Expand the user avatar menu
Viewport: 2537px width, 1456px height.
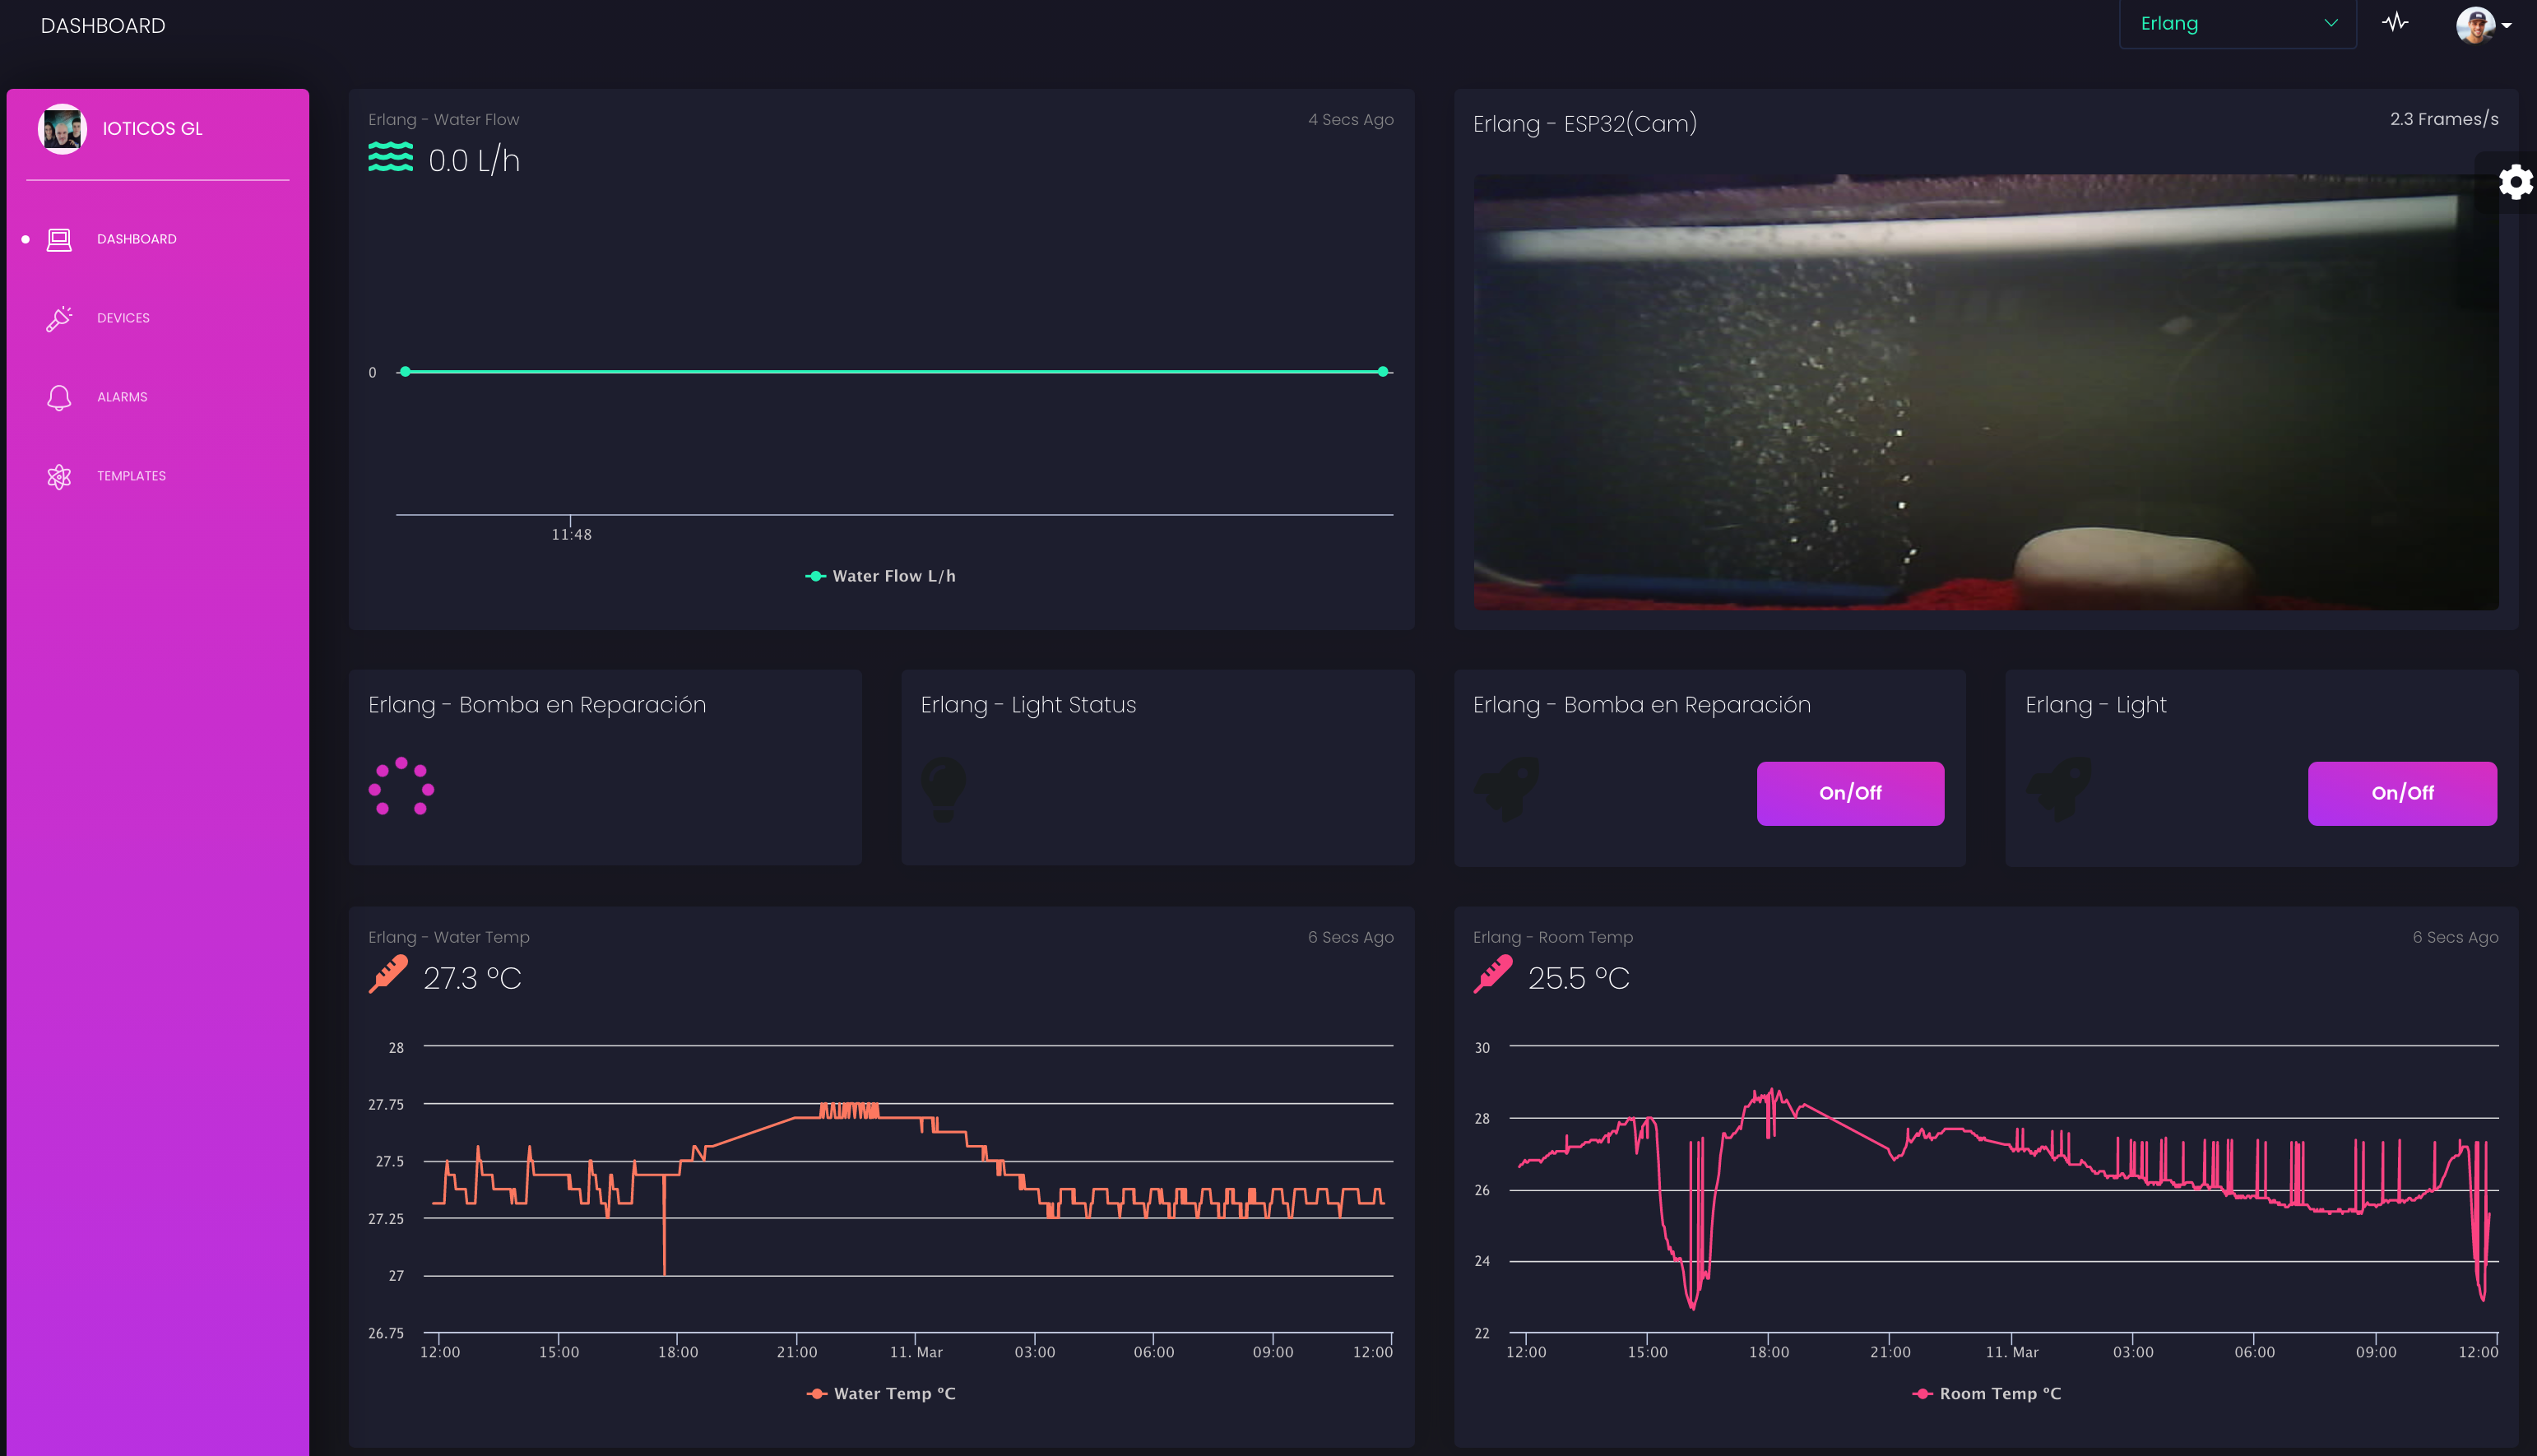click(x=2483, y=25)
